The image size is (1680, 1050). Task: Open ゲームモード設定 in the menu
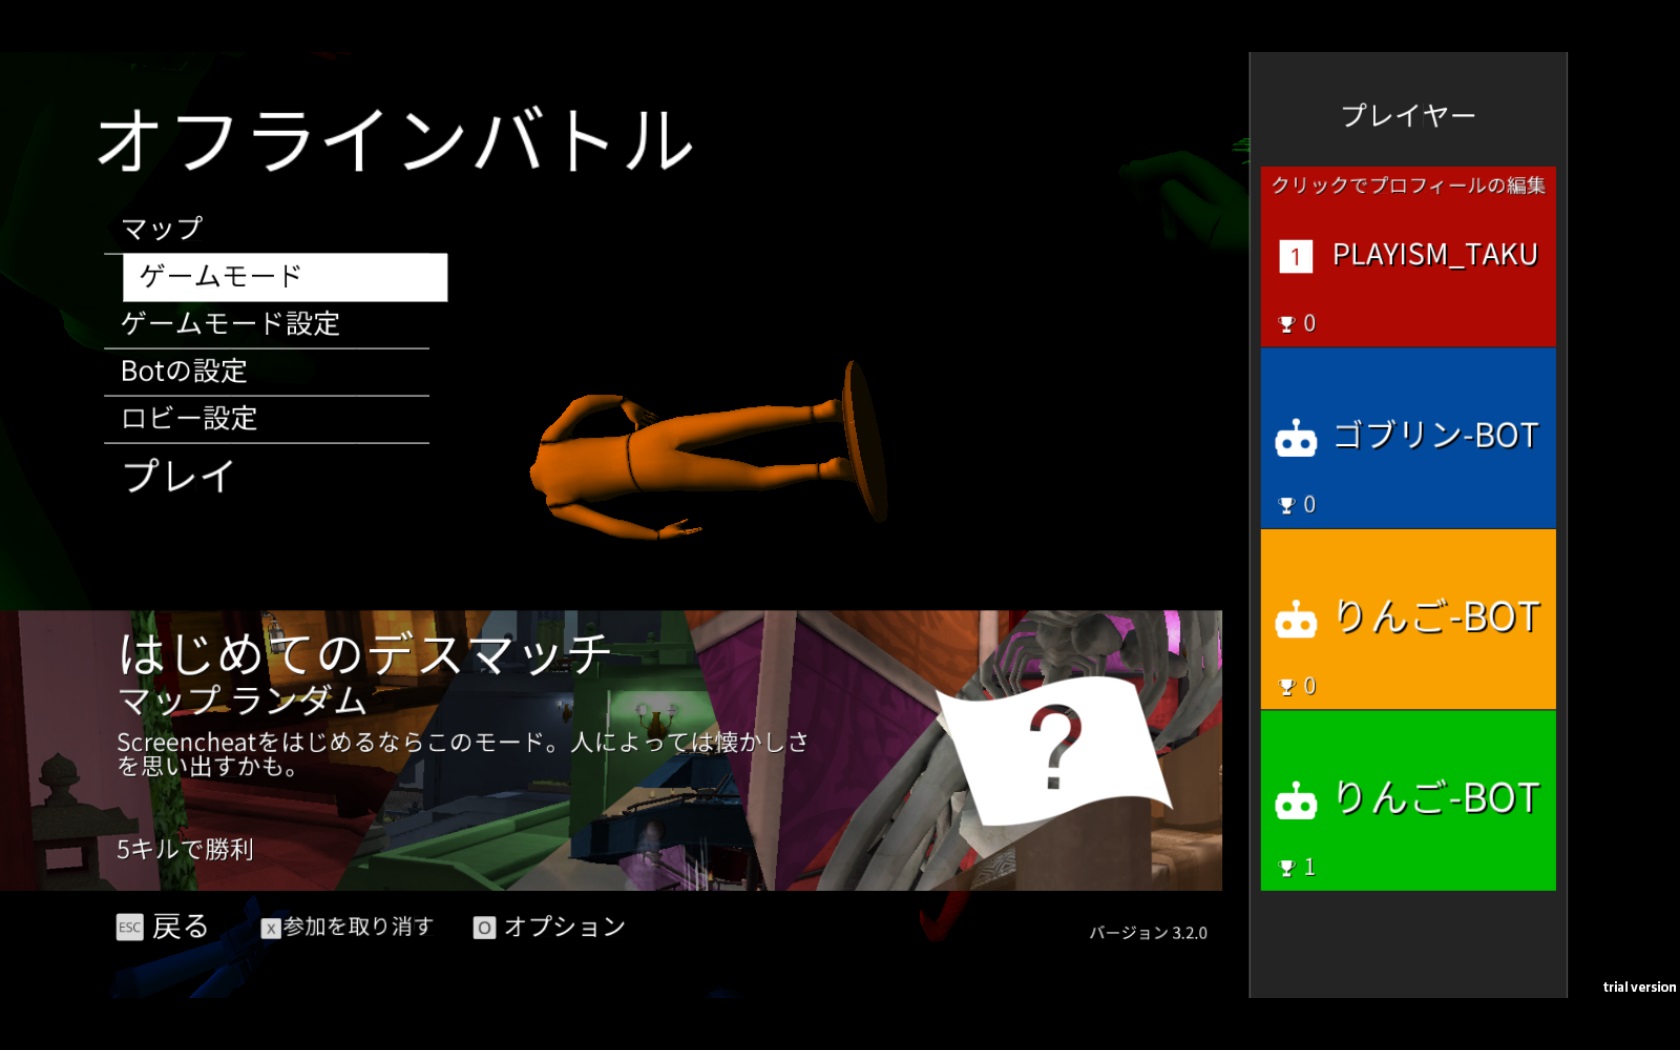(x=266, y=324)
